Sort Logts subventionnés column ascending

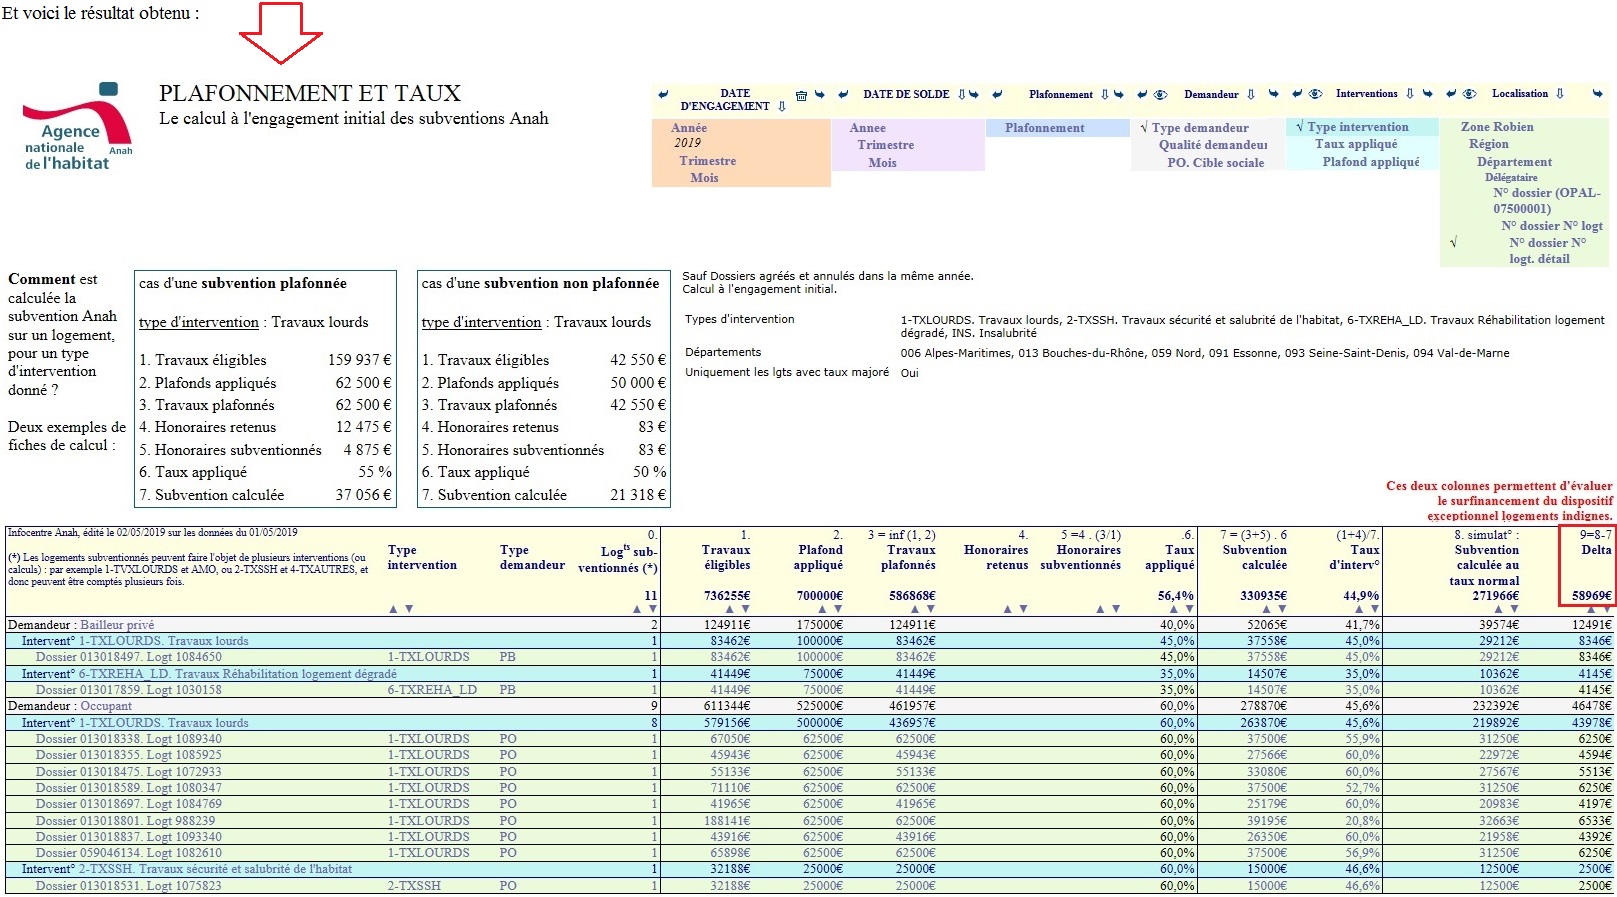(637, 609)
